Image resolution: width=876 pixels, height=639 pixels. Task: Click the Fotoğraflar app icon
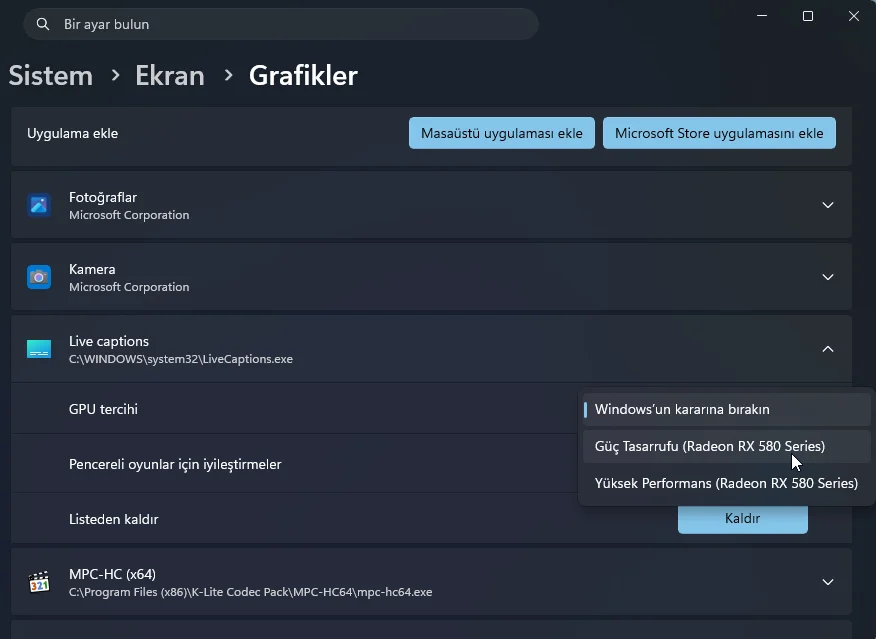[x=39, y=205]
